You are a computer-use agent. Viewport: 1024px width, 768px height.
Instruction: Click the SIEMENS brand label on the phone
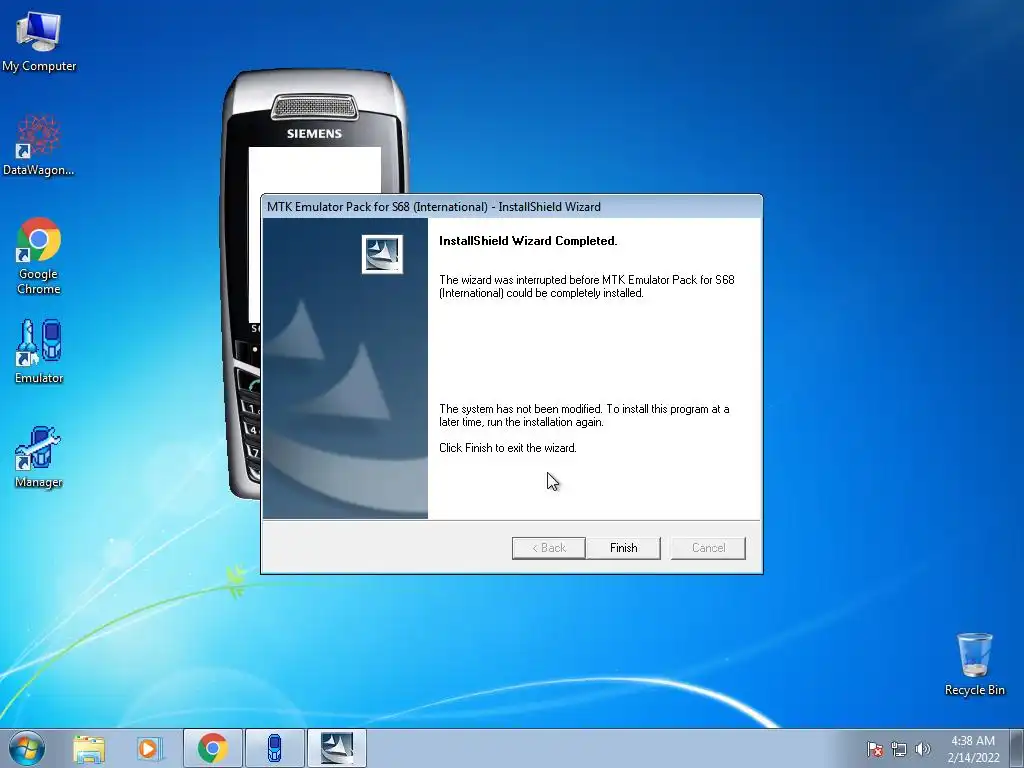(314, 134)
